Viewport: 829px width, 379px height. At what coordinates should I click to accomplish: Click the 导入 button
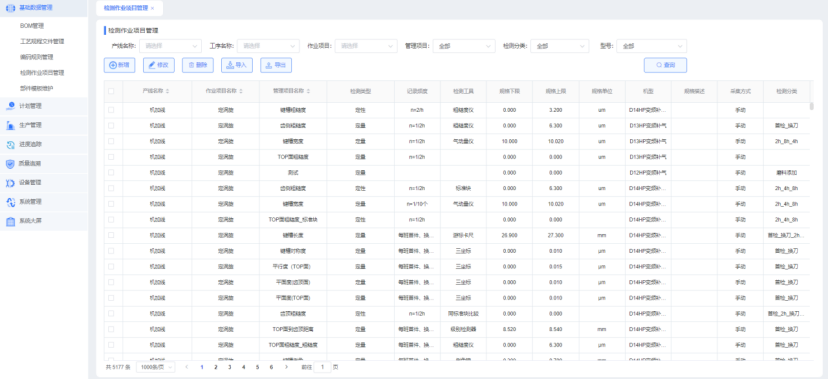(x=237, y=65)
